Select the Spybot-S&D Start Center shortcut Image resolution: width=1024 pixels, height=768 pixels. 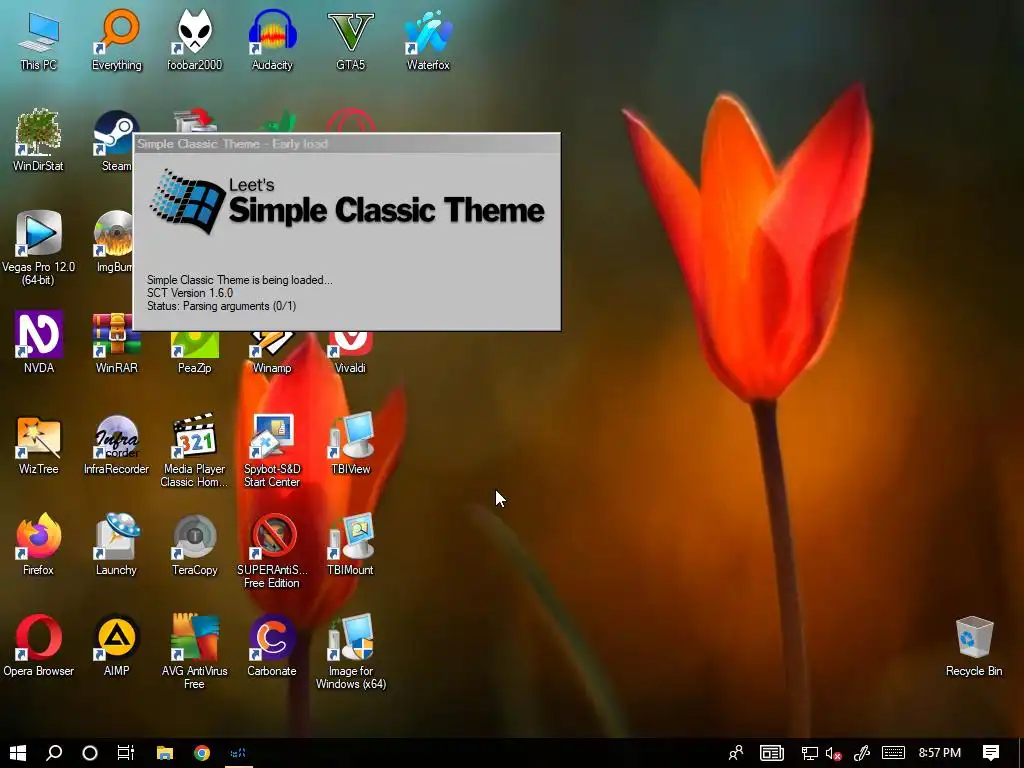(272, 451)
